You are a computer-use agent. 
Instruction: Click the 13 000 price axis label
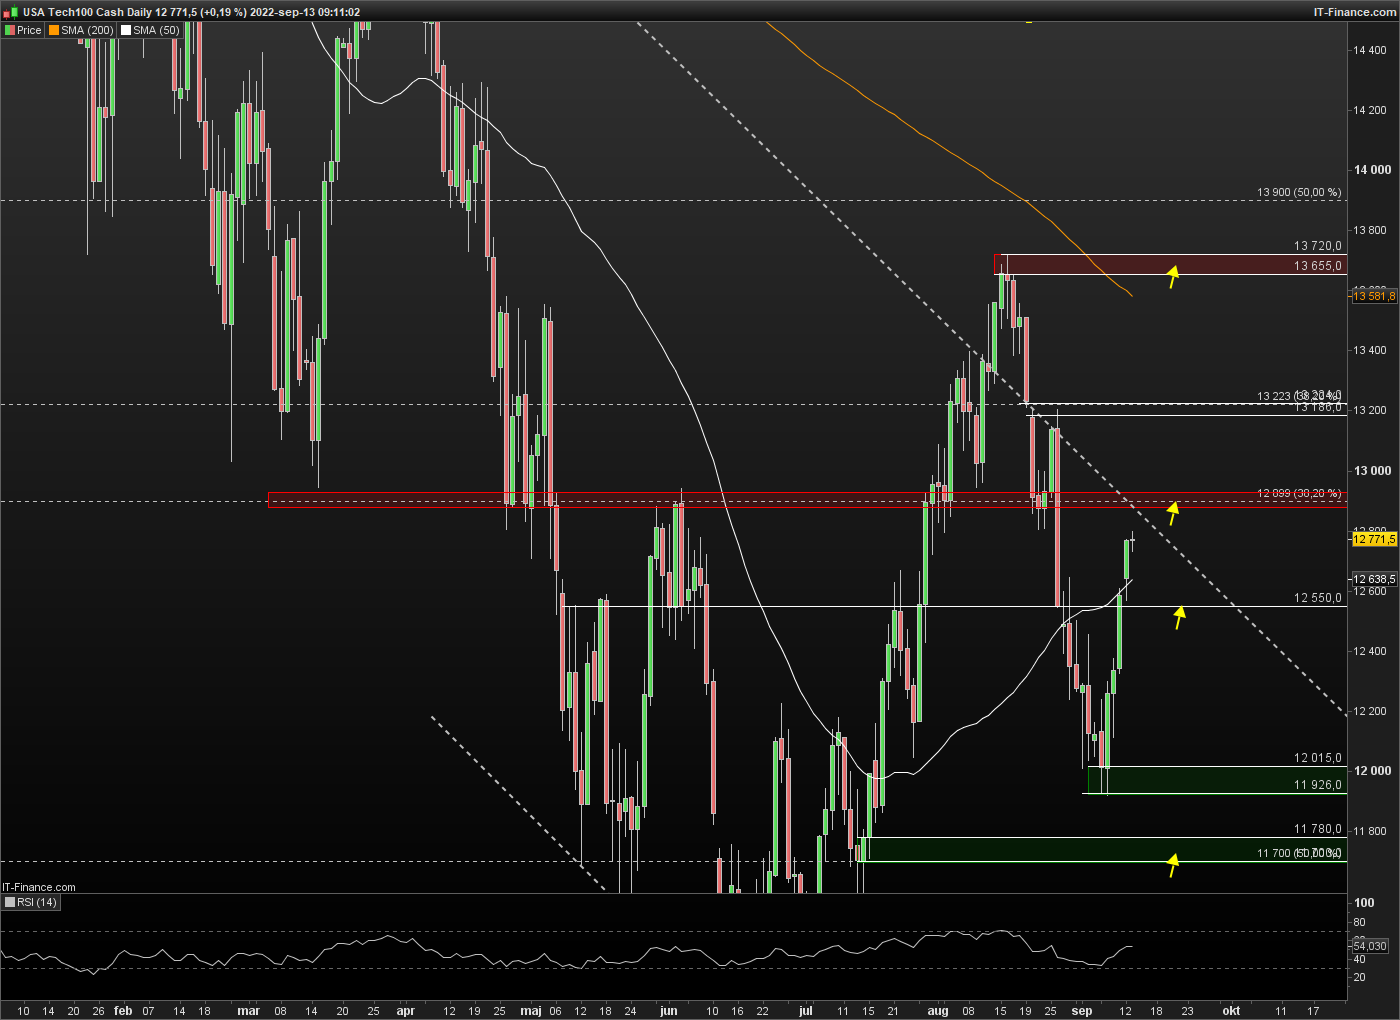tap(1372, 471)
